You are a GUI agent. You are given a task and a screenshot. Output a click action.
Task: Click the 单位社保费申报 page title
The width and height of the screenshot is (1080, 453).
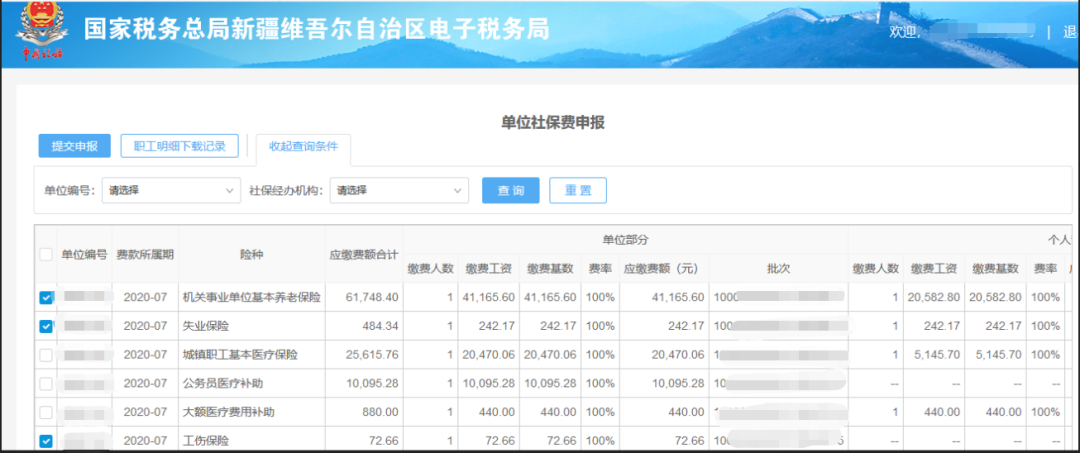click(x=553, y=123)
